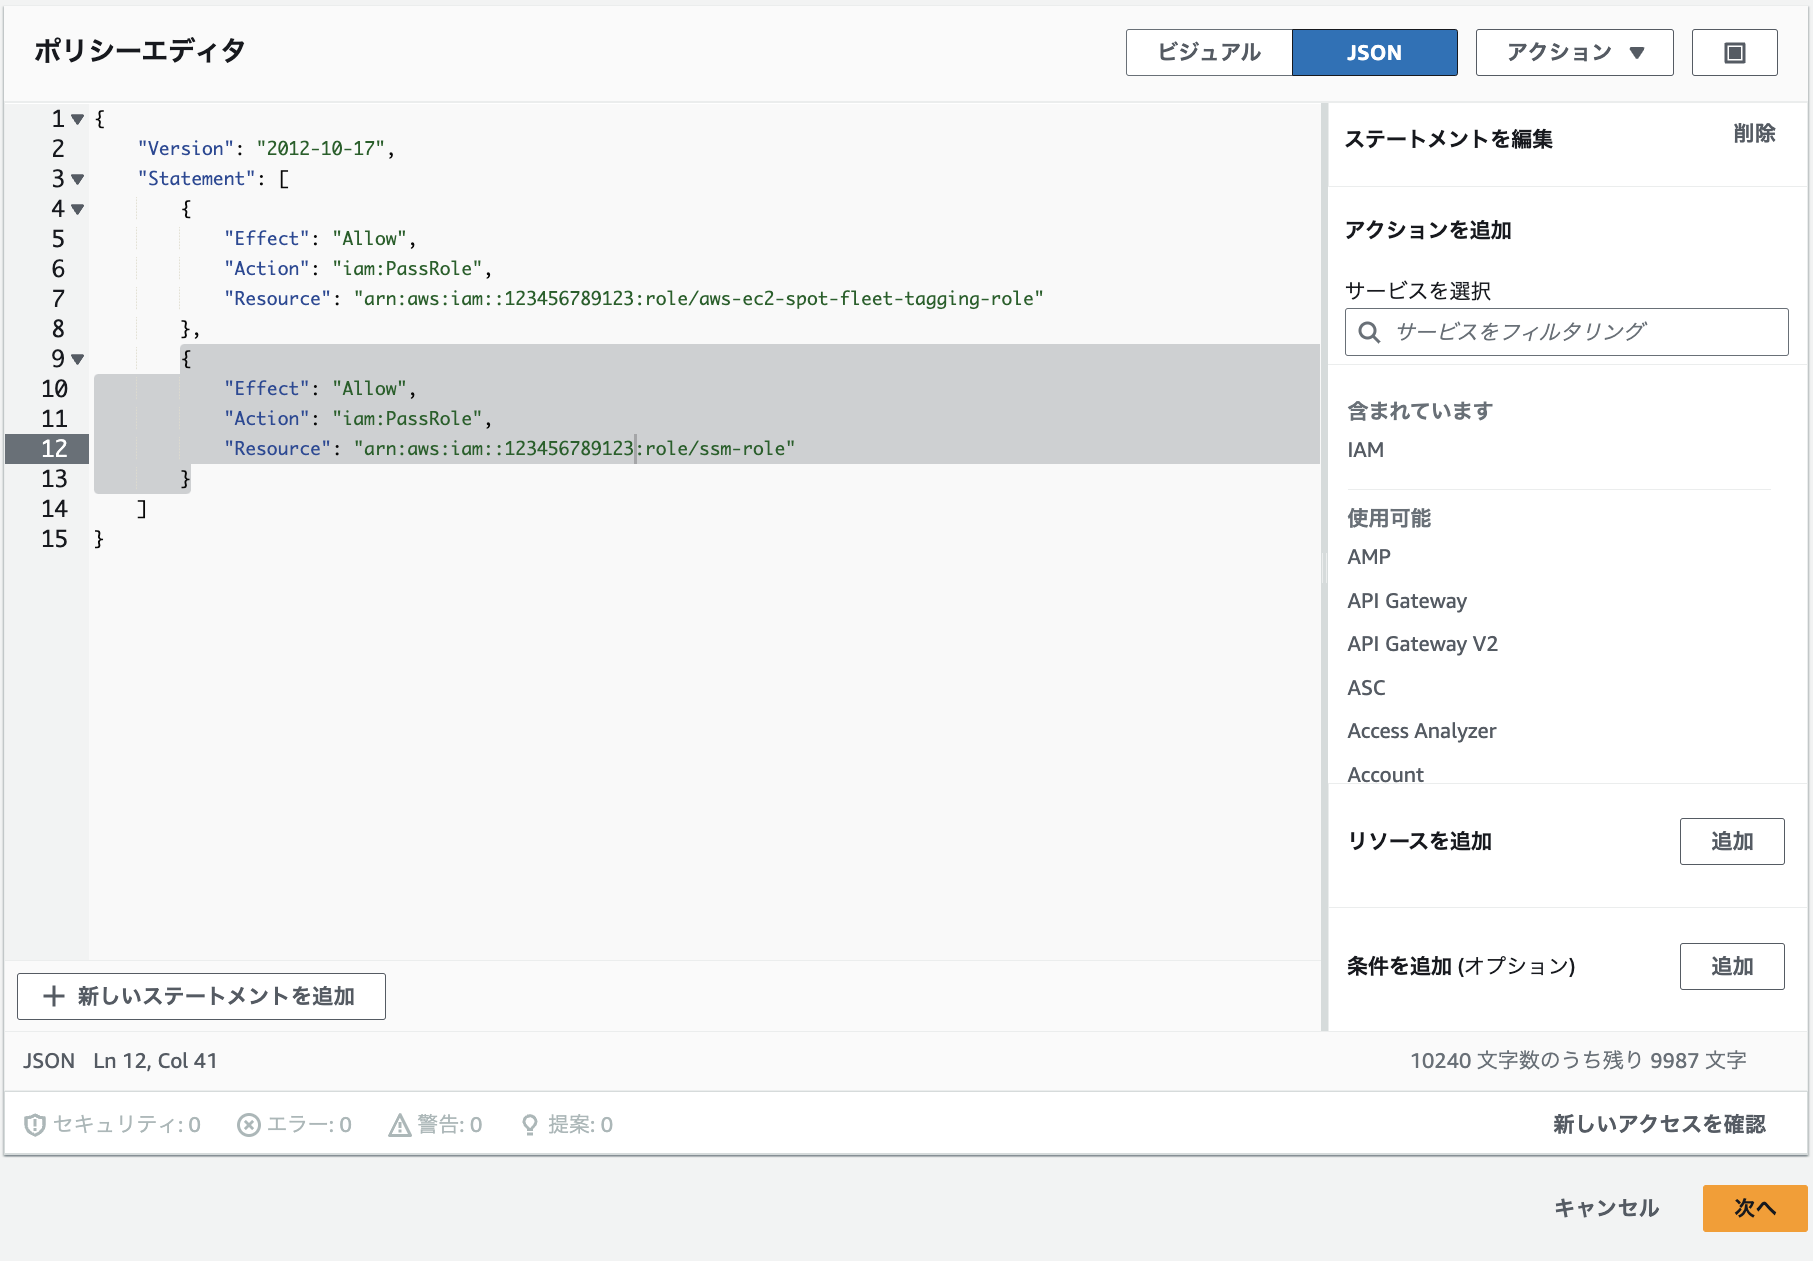Click the panel toggle square icon
Viewport: 1813px width, 1261px height.
(x=1734, y=53)
